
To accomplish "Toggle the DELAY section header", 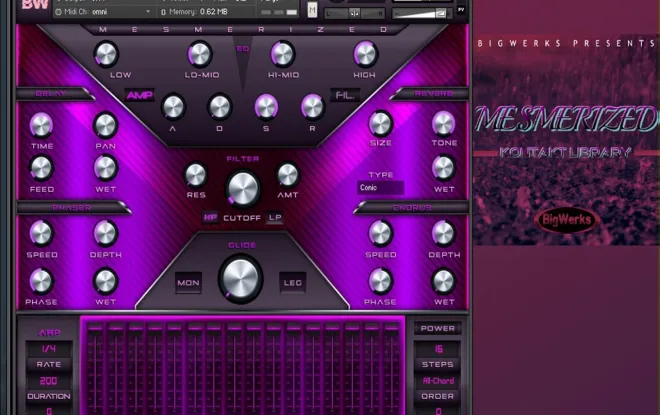I will (x=51, y=93).
